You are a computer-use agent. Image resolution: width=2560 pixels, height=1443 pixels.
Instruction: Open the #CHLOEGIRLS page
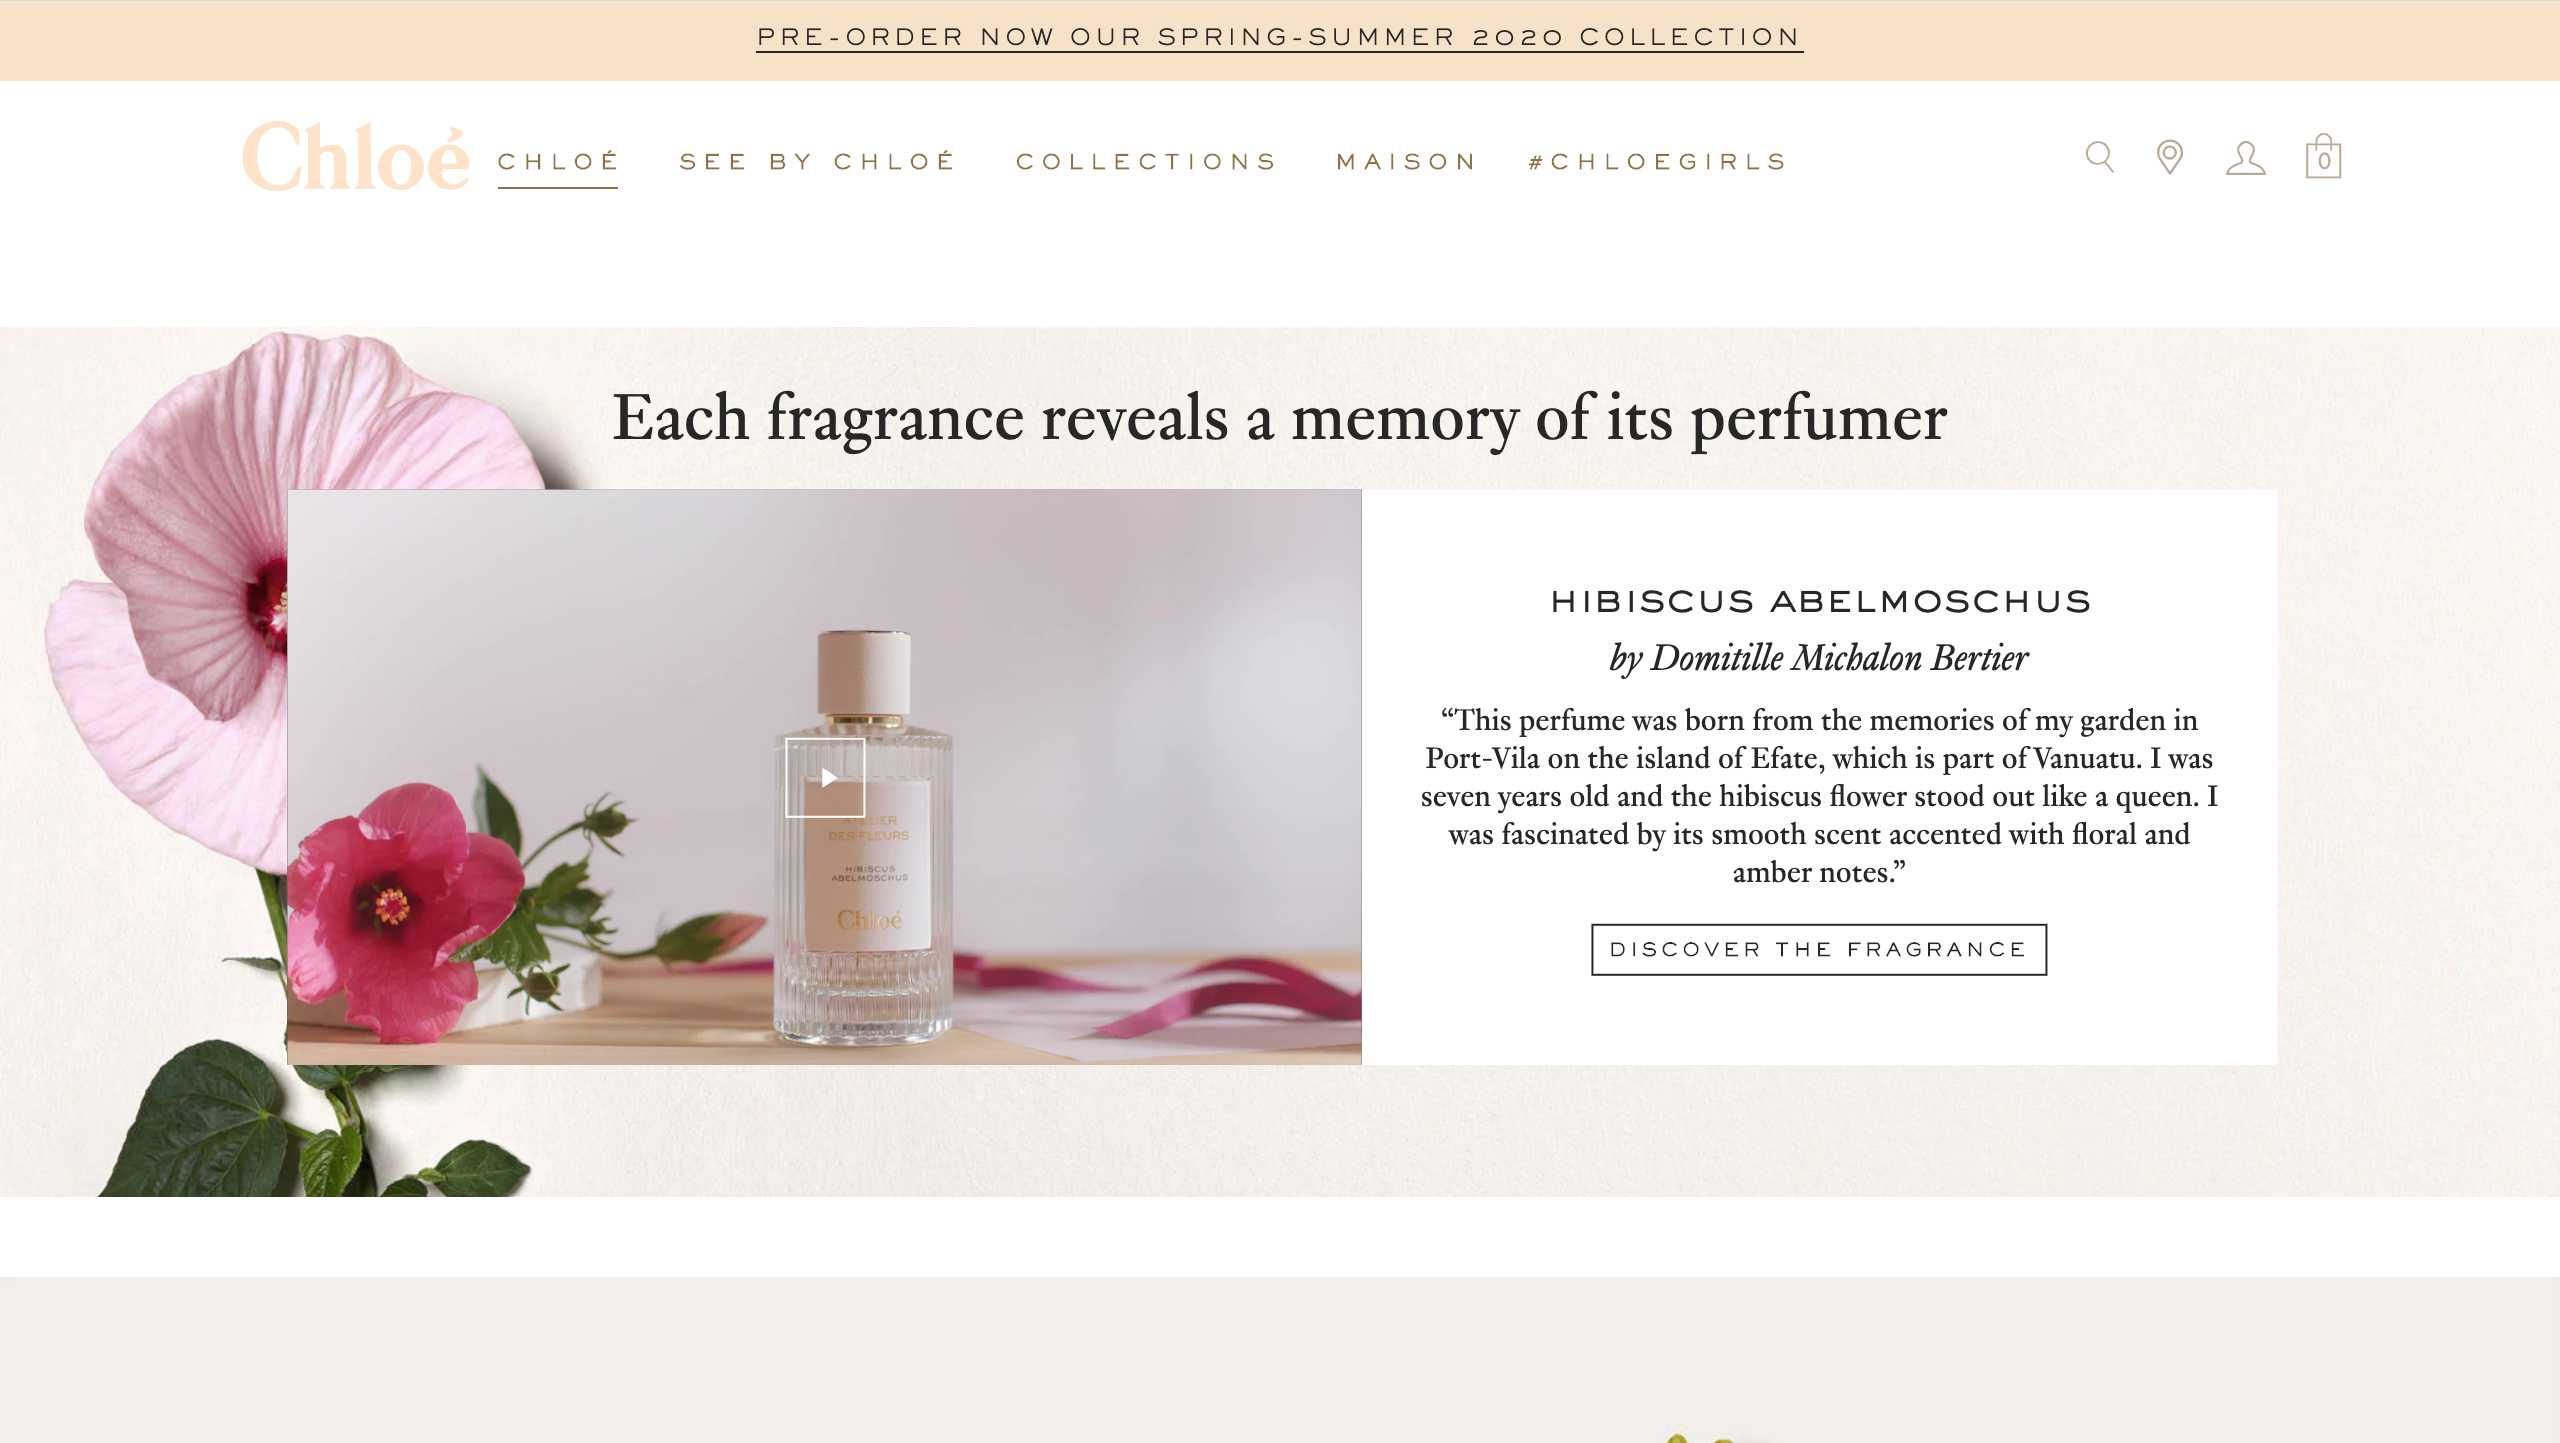pyautogui.click(x=1657, y=161)
